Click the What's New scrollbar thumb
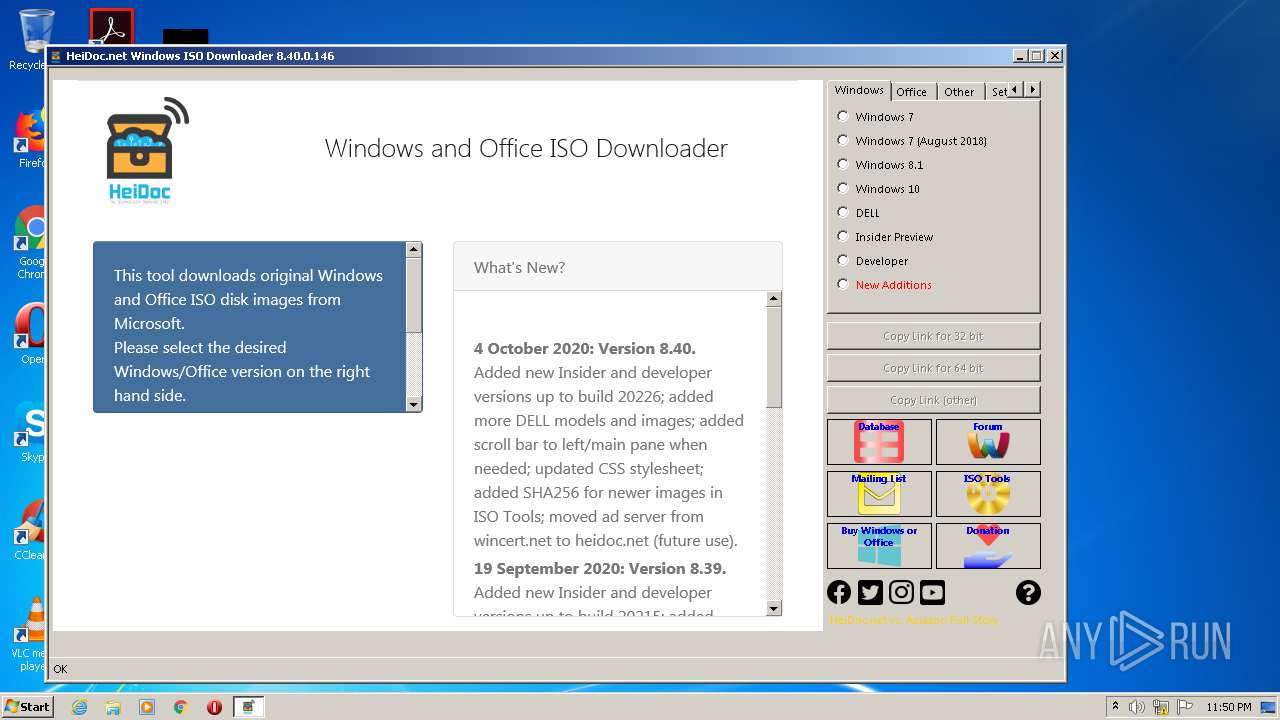Image resolution: width=1280 pixels, height=720 pixels. click(774, 357)
